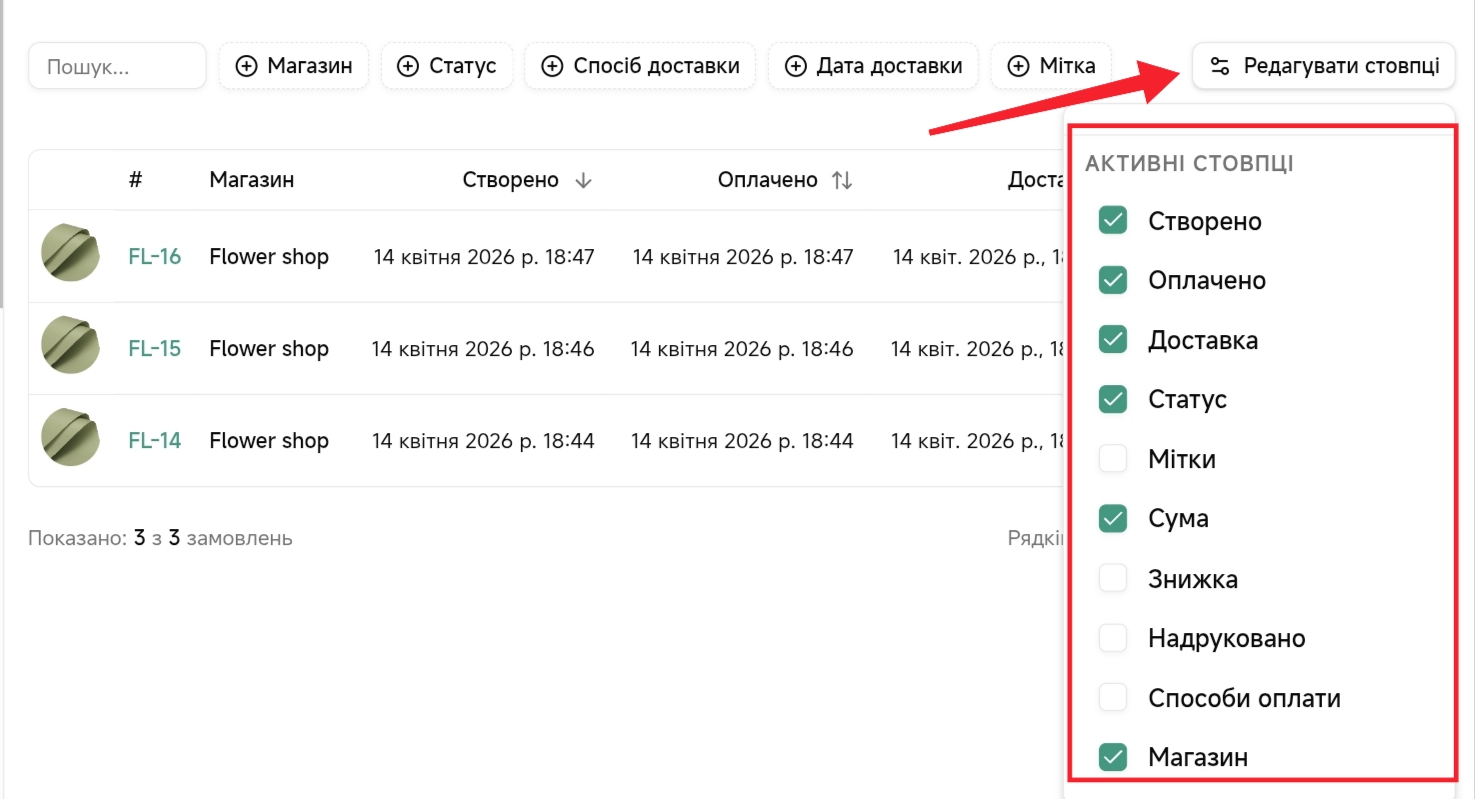Open the Дата доставки filter
1475x799 pixels.
873,66
